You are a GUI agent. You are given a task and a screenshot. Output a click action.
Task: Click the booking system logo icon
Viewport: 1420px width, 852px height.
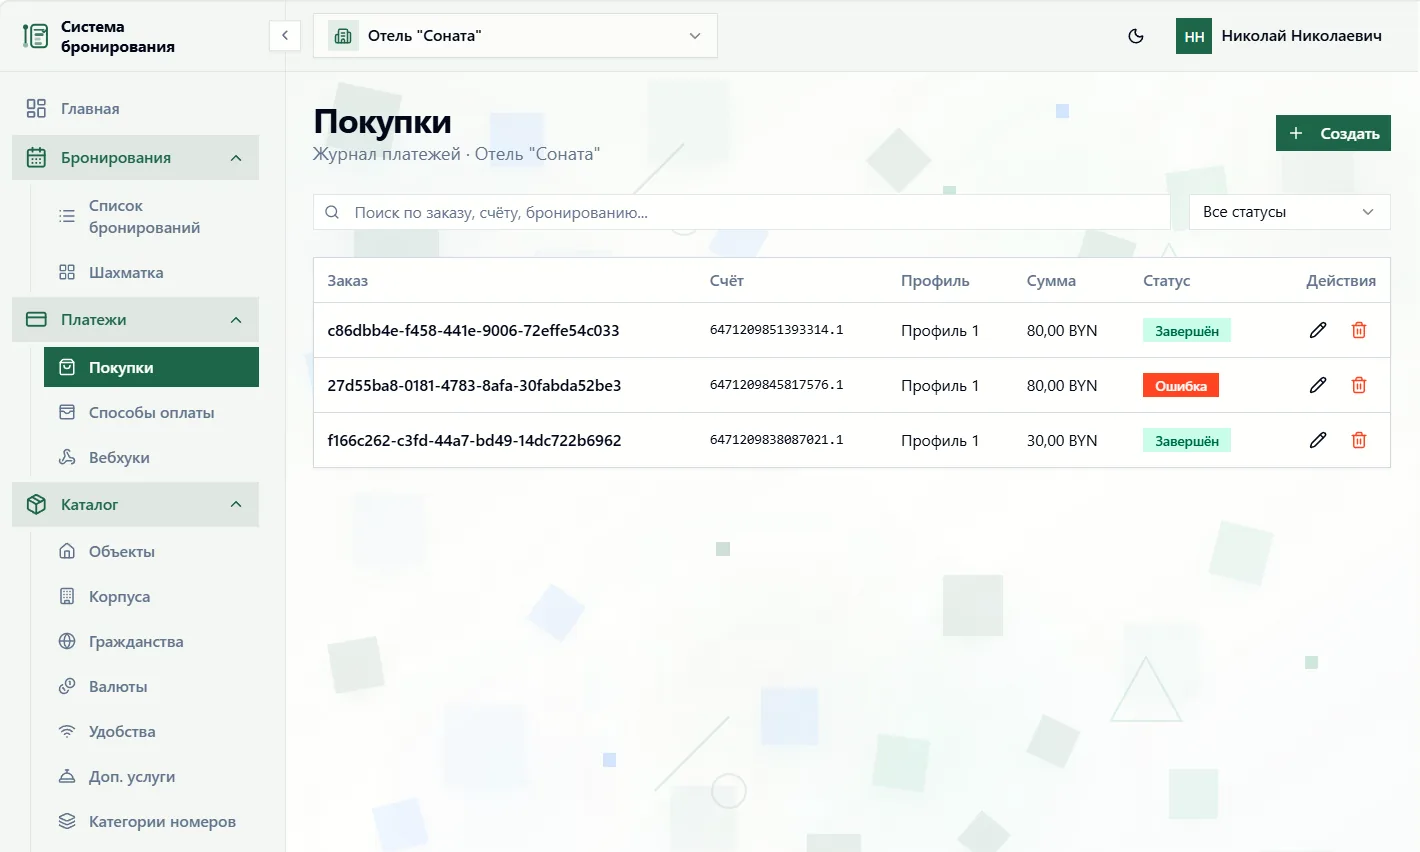click(36, 36)
